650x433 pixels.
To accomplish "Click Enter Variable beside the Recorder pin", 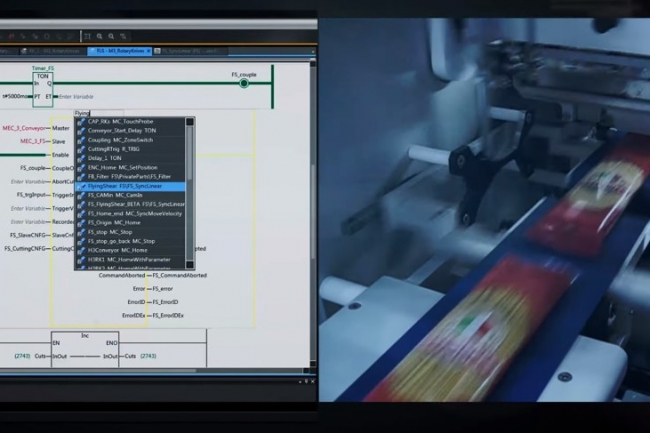I will [28, 222].
